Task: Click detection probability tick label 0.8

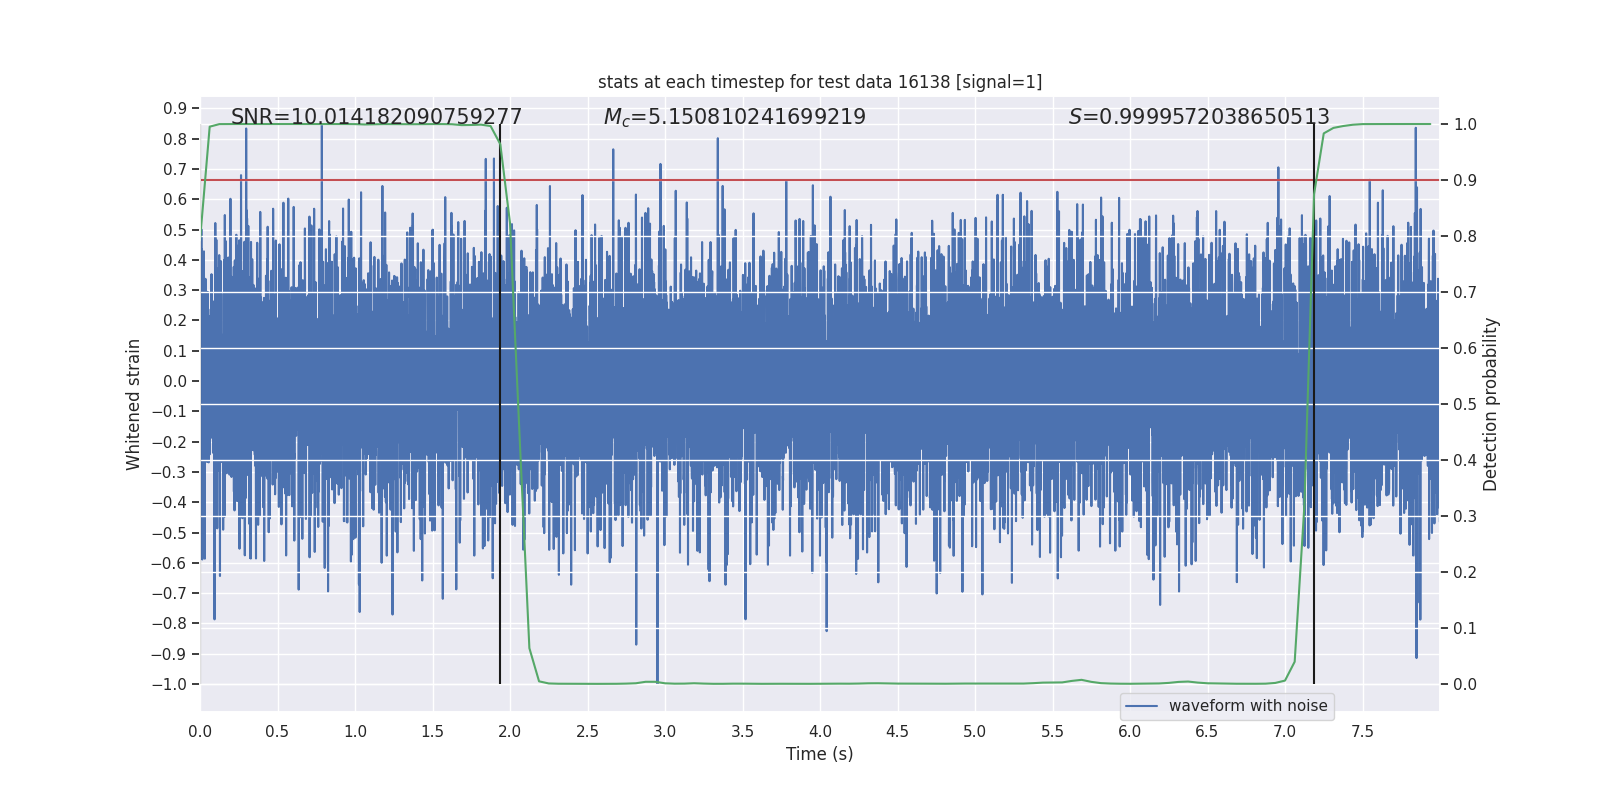Action: click(1465, 236)
